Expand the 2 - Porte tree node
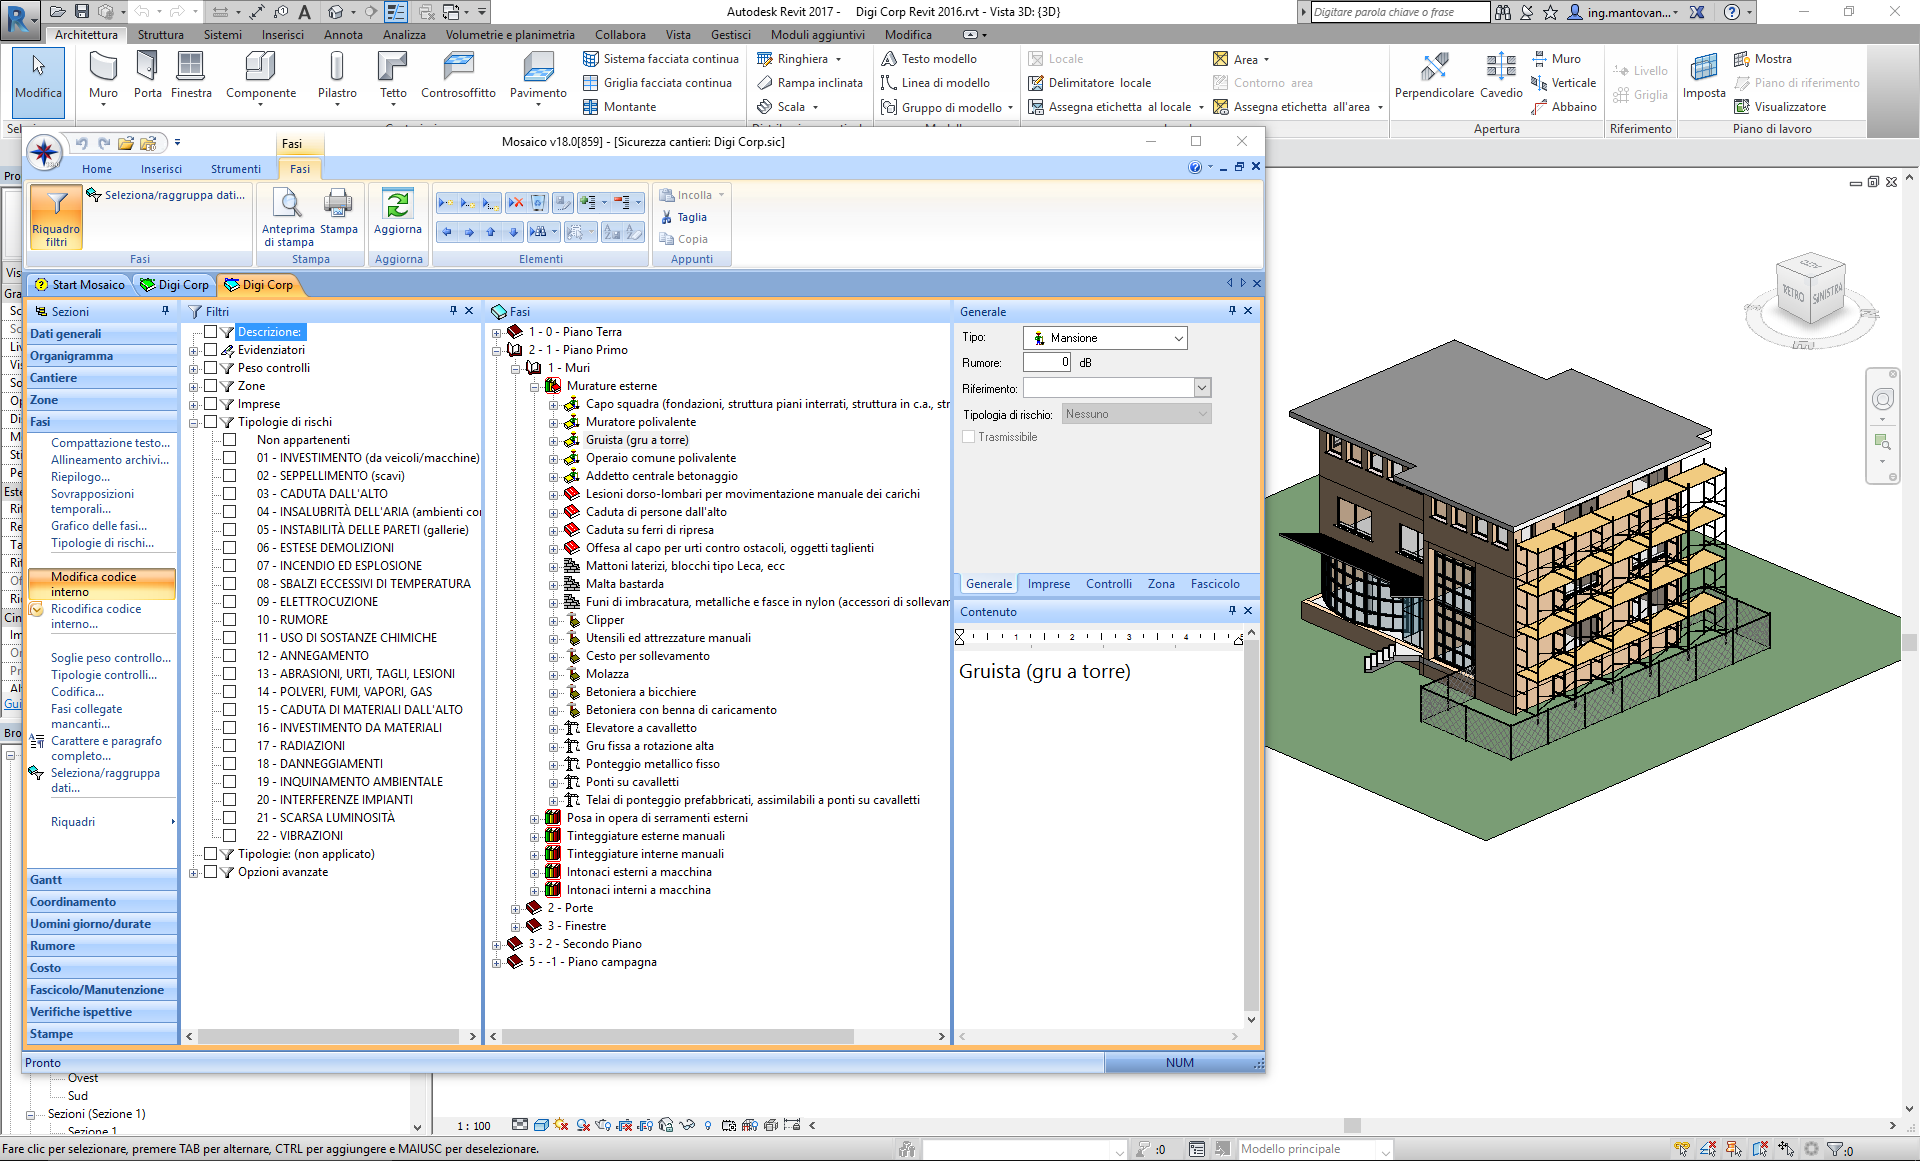Viewport: 1920px width, 1161px height. (516, 908)
